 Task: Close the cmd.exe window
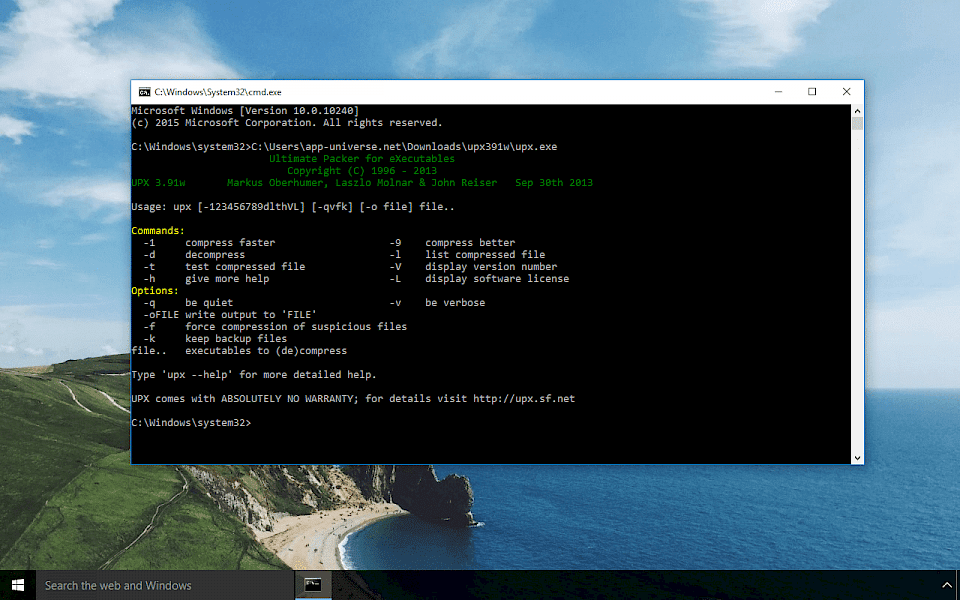click(846, 92)
